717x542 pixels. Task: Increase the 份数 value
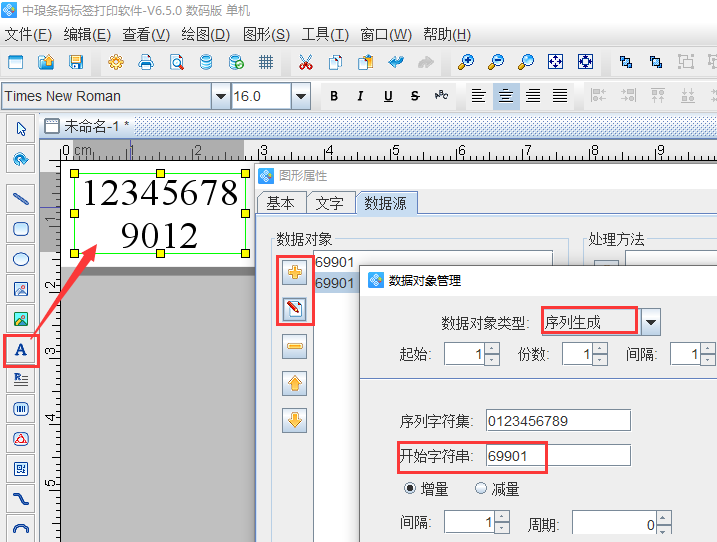click(x=600, y=349)
